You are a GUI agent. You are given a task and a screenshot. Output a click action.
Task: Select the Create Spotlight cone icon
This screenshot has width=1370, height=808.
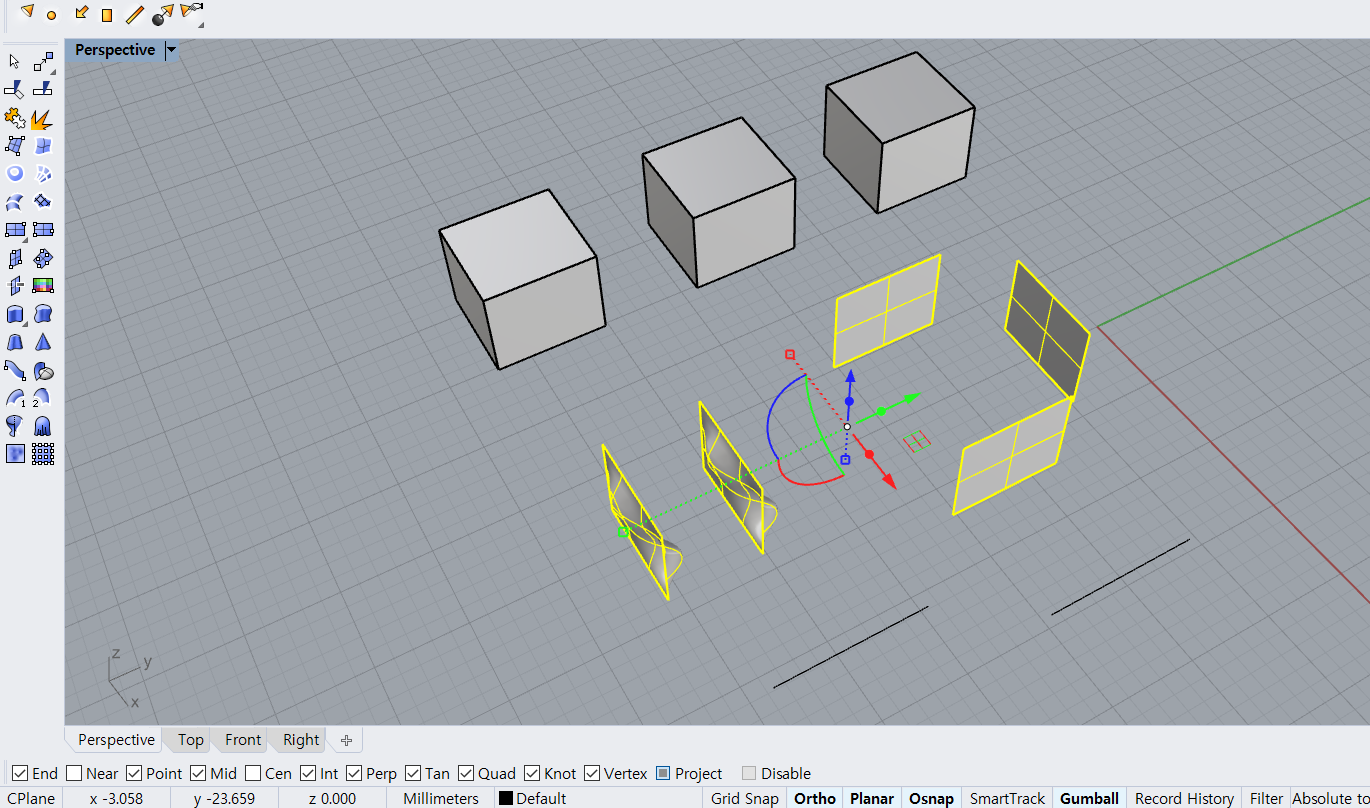pyautogui.click(x=27, y=12)
